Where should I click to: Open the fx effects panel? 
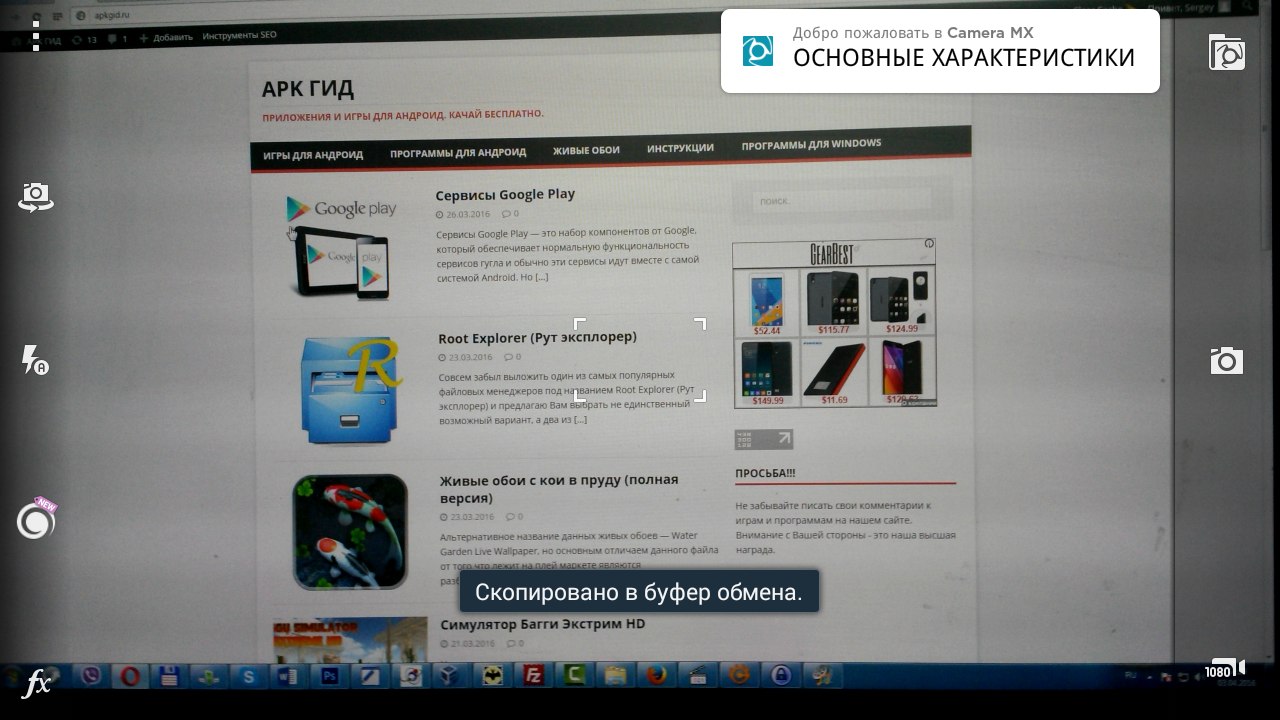(x=37, y=684)
